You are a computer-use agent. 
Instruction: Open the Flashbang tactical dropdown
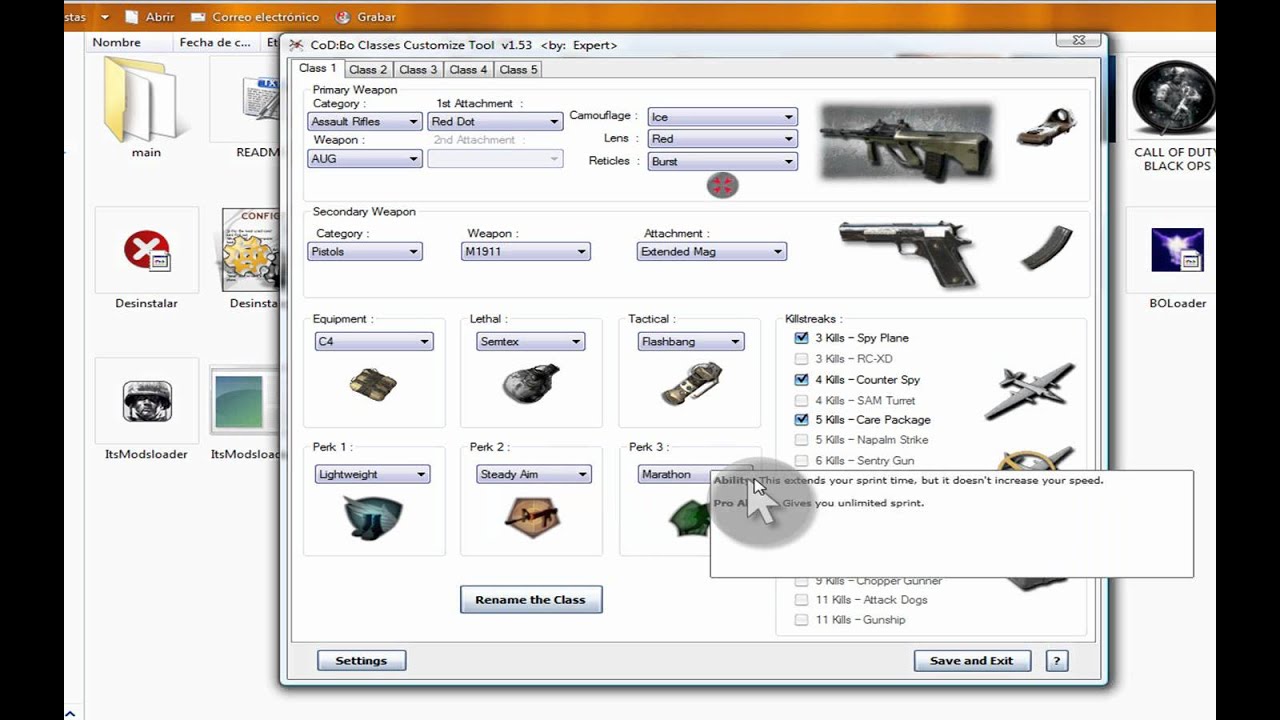point(691,342)
